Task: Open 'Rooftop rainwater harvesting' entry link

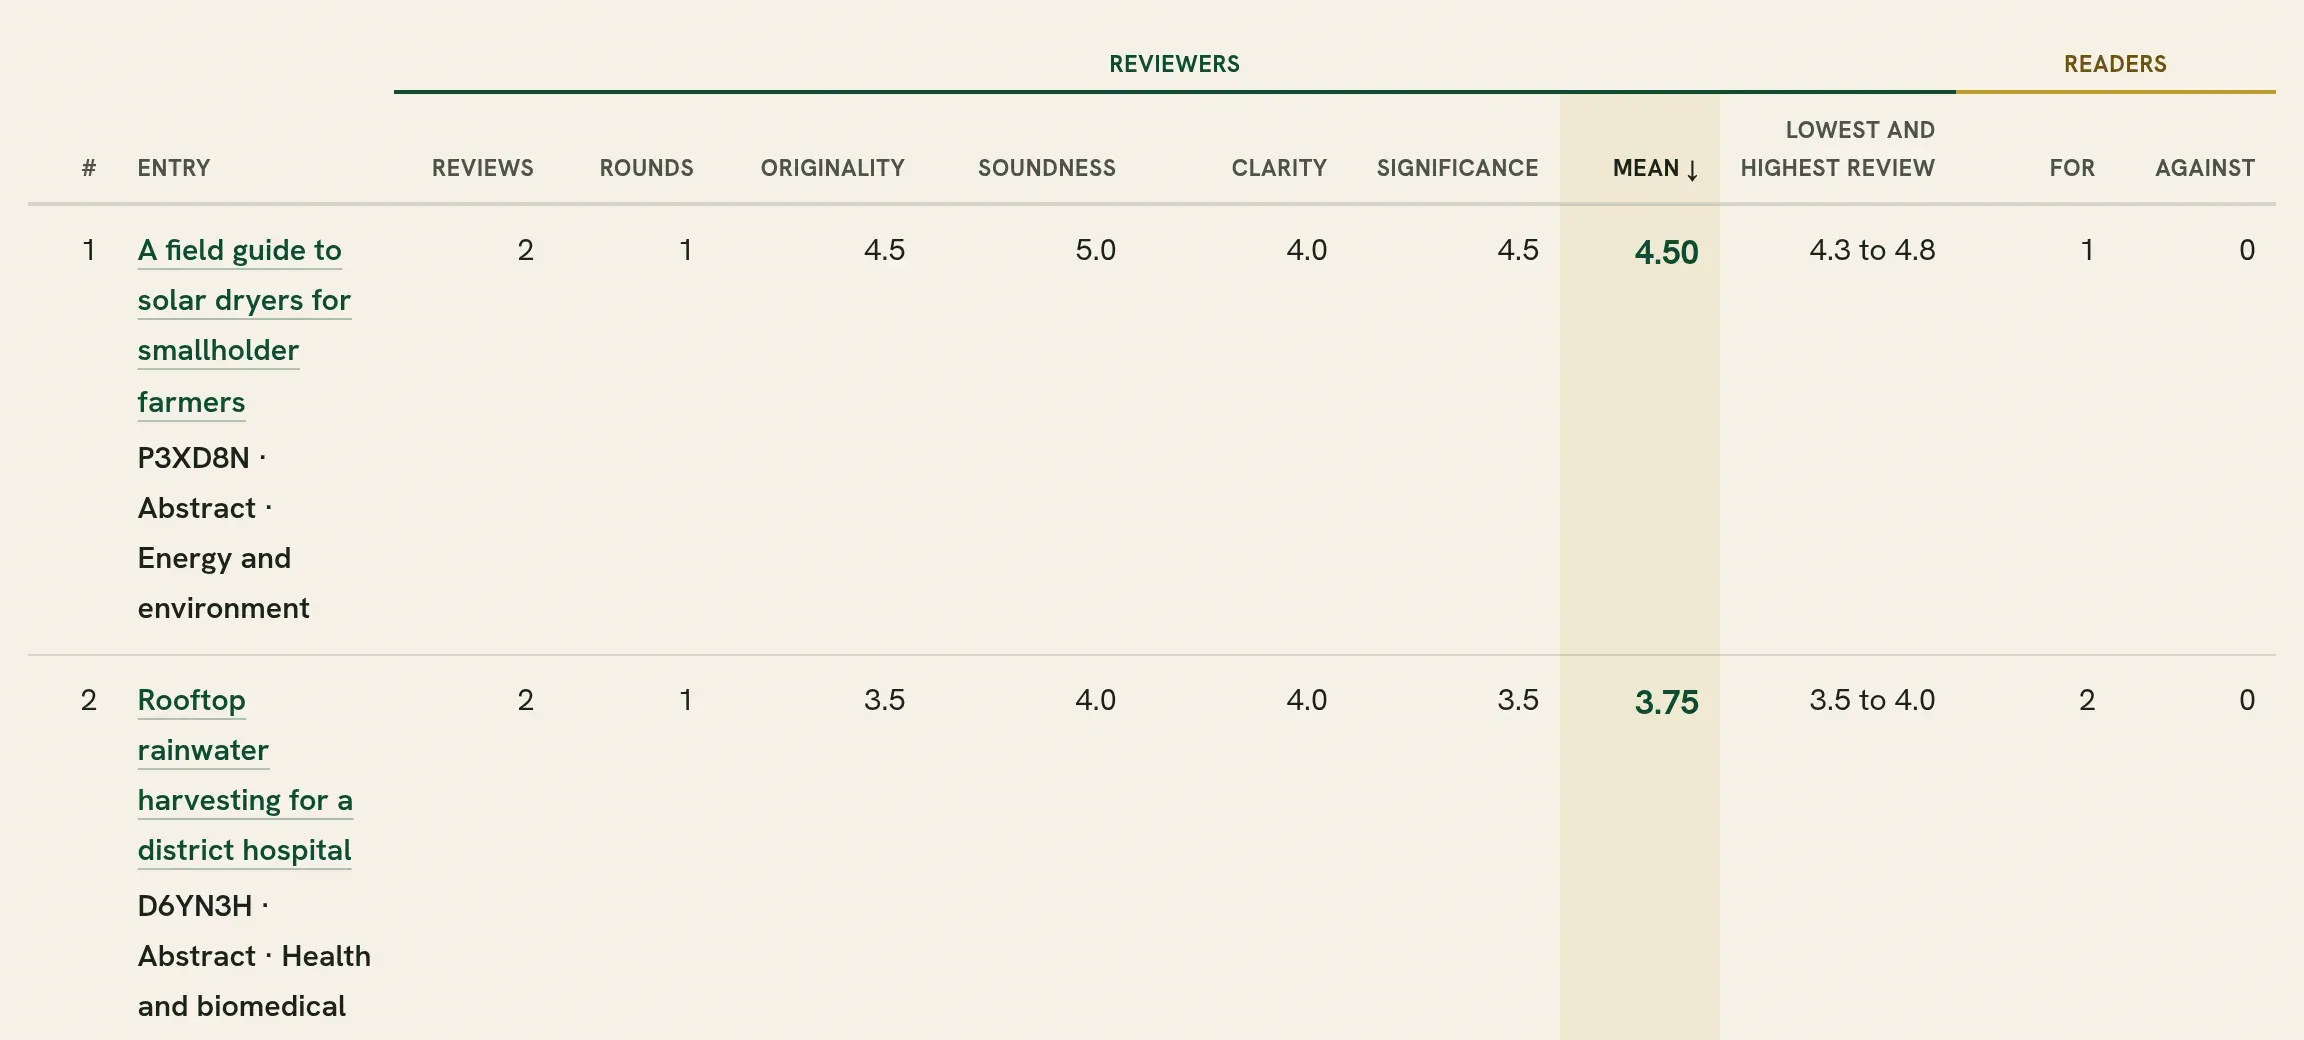Action: tap(245, 775)
